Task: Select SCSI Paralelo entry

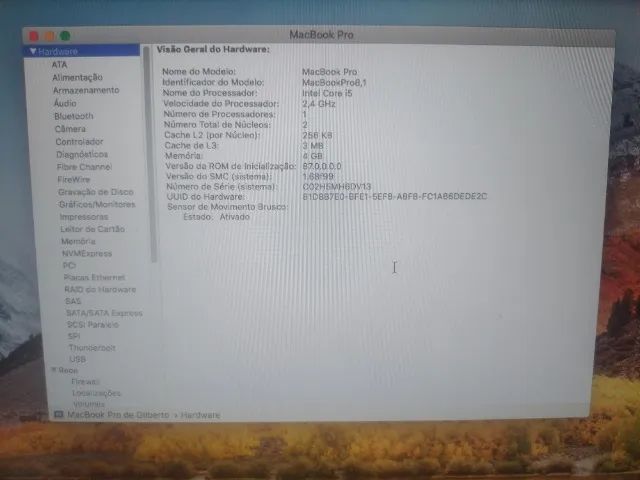Action: [93, 324]
